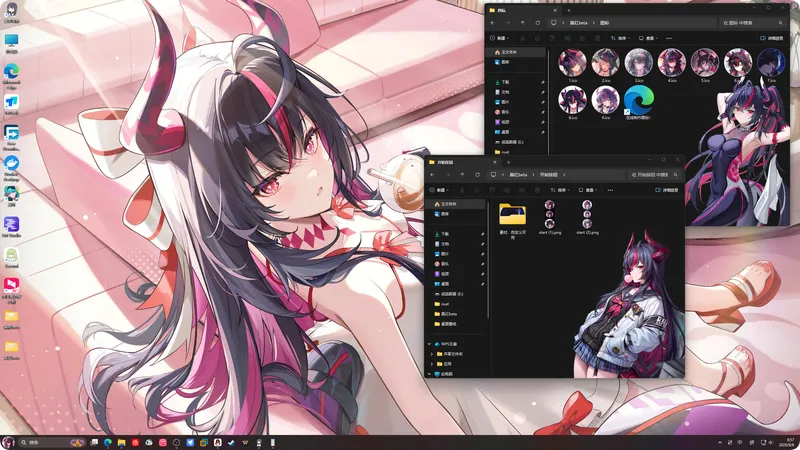Select the 开始按钮 window tab
Viewport: 800px width, 450px height.
[462, 162]
